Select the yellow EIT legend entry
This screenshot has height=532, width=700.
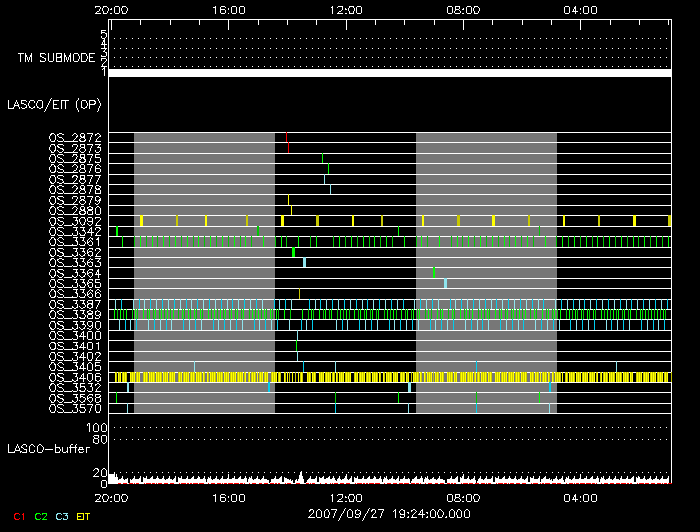point(83,516)
